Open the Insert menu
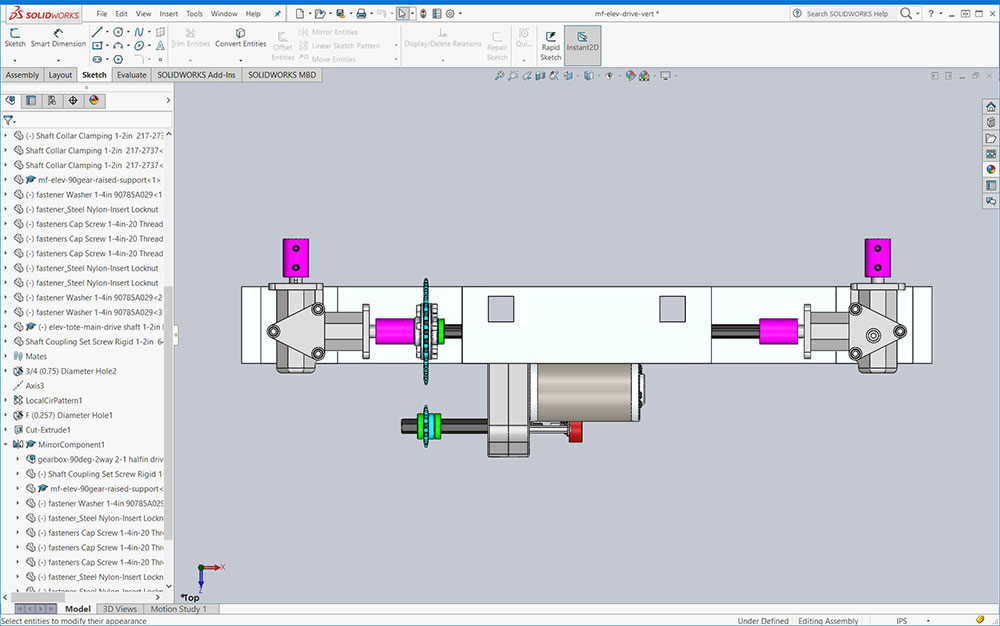 [169, 14]
